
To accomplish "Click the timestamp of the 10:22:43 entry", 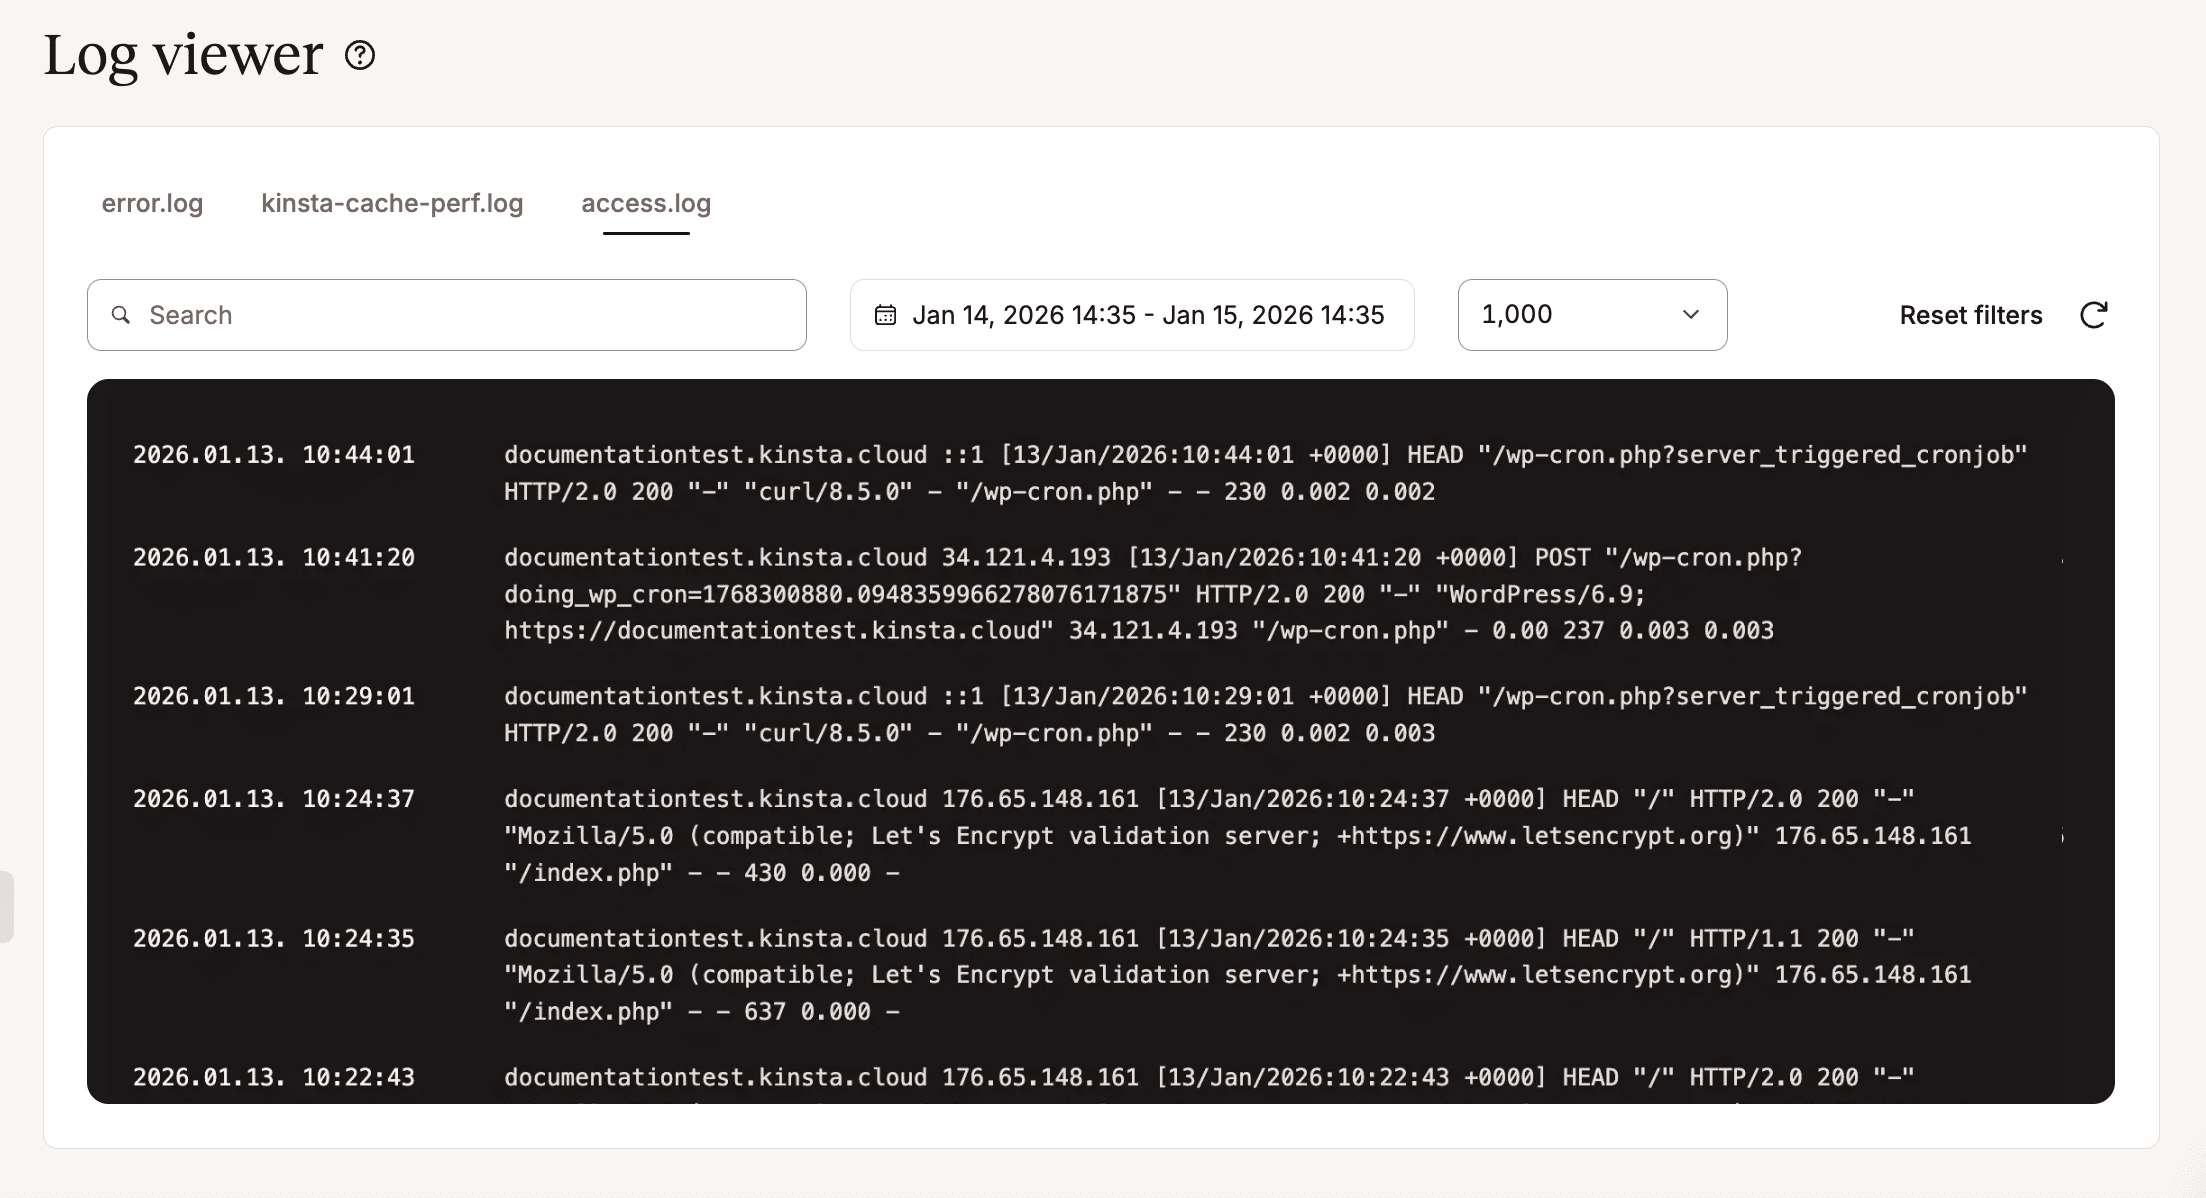I will pyautogui.click(x=274, y=1077).
